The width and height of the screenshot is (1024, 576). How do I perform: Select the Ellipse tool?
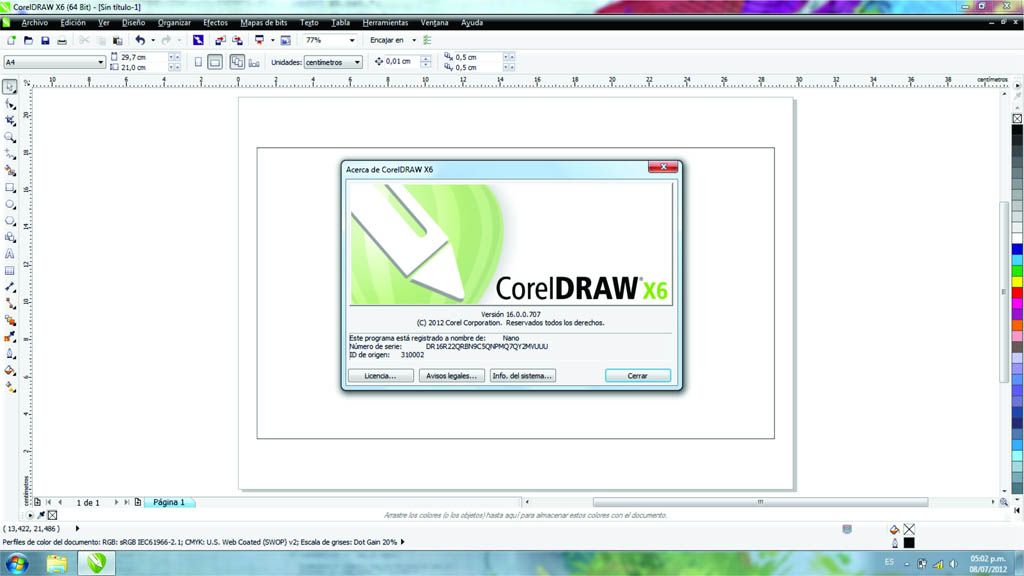point(10,204)
